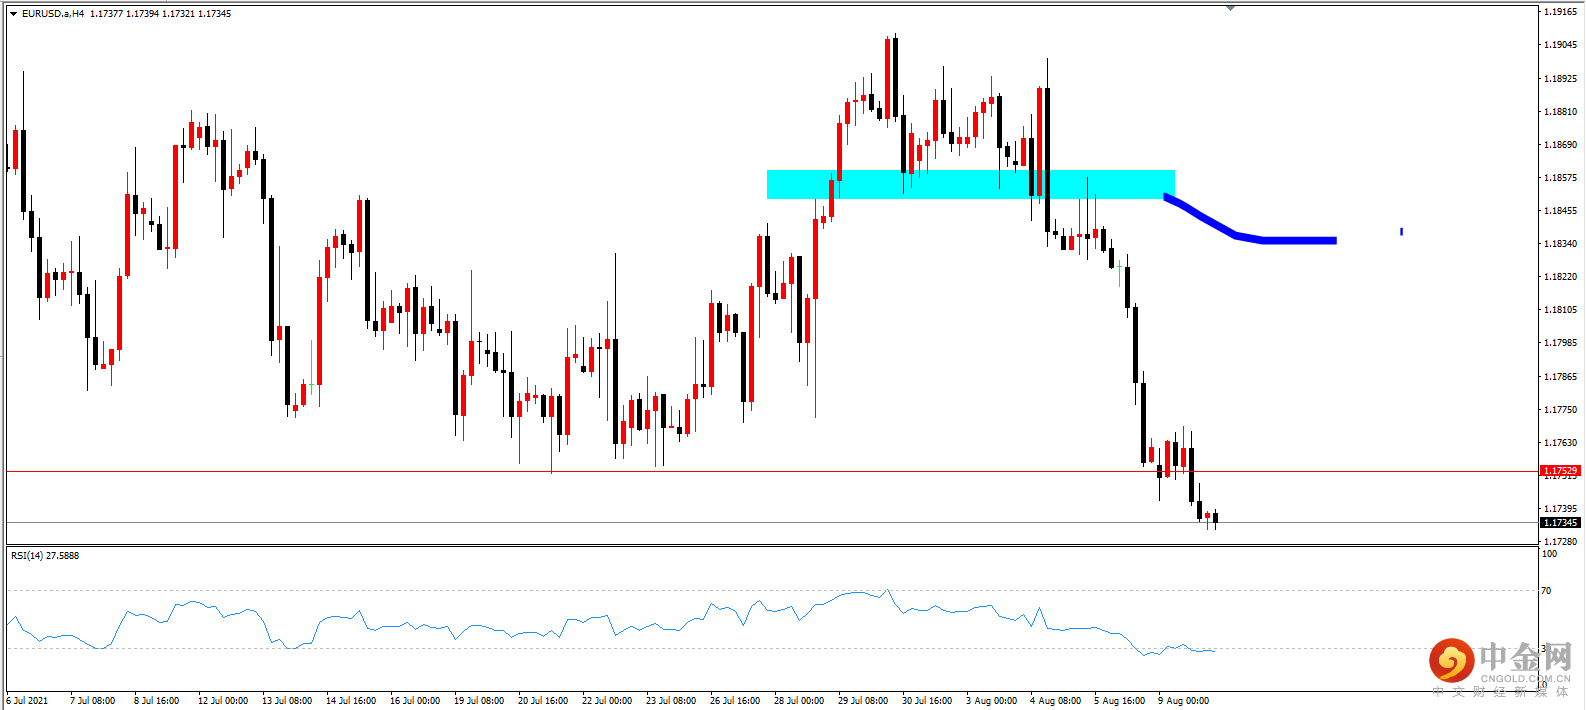Click the 16 Jul 00:00 time label
The height and width of the screenshot is (710, 1586).
coord(415,700)
